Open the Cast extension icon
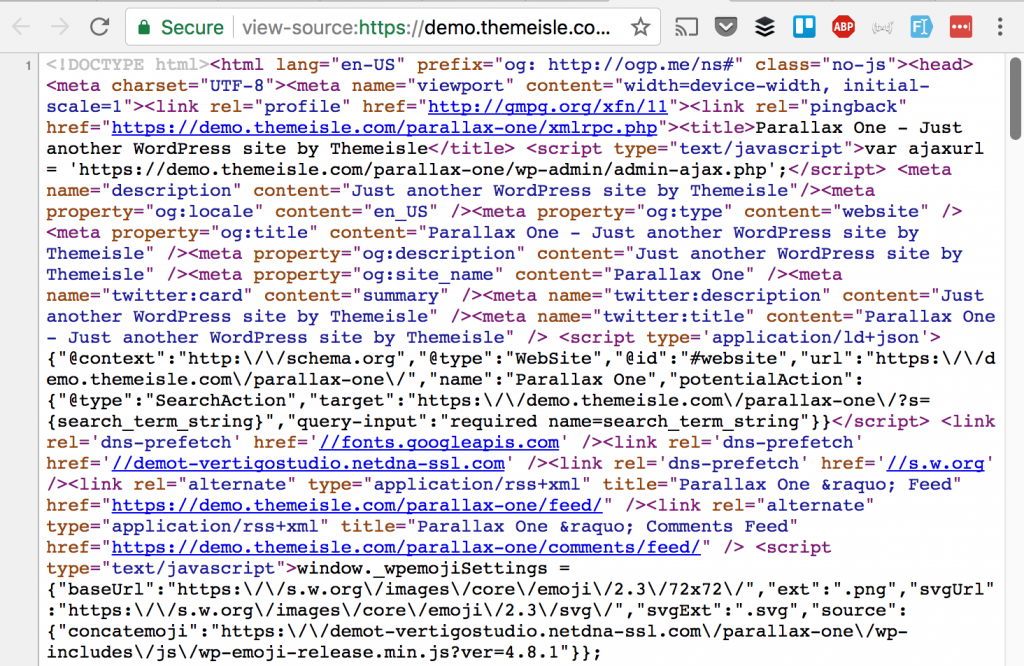 point(687,26)
